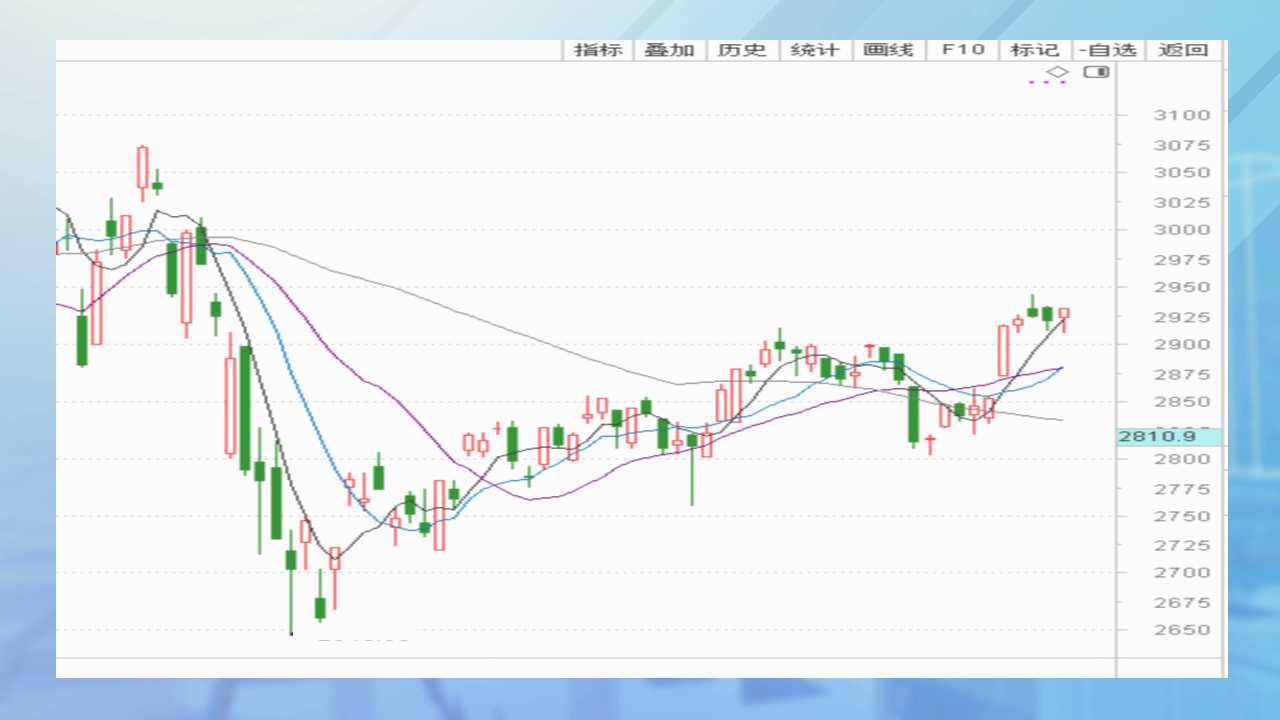1280x720 pixels.
Task: Select the 统计 statistics option
Action: coord(815,50)
